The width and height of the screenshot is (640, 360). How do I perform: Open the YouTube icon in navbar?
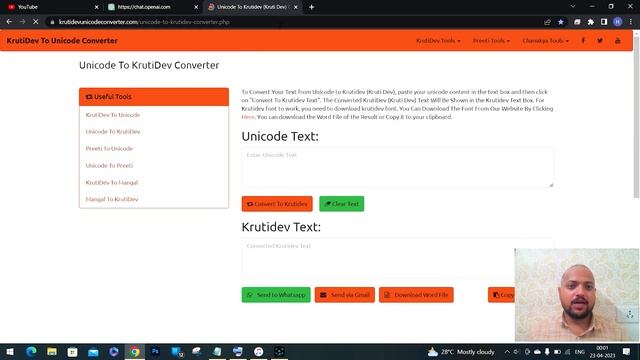[618, 40]
